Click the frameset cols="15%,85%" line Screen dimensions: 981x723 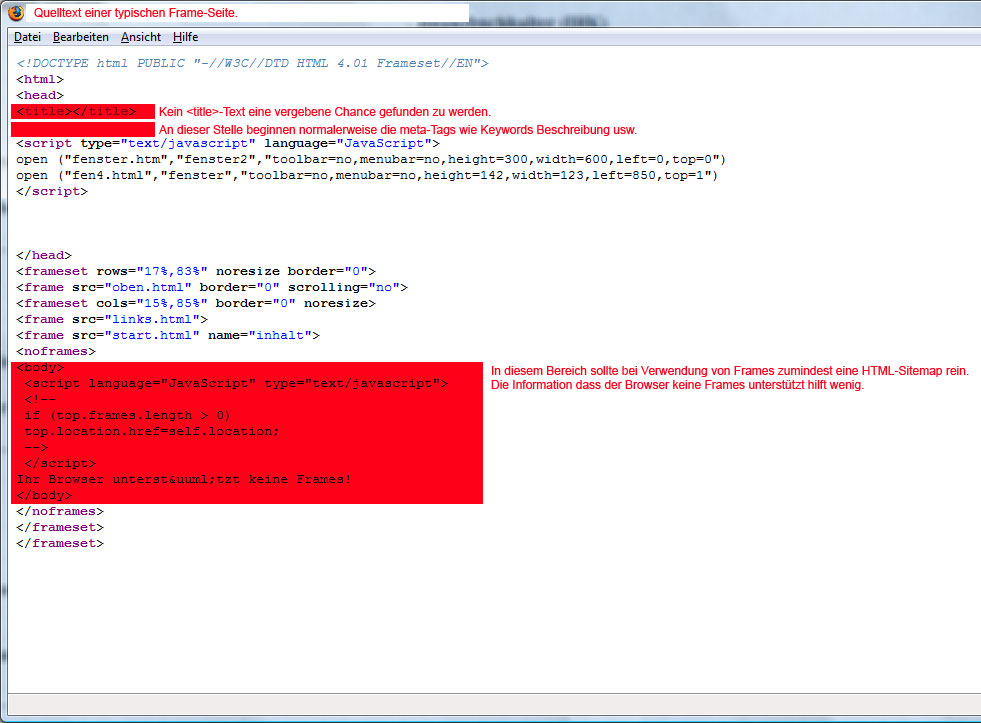click(196, 303)
